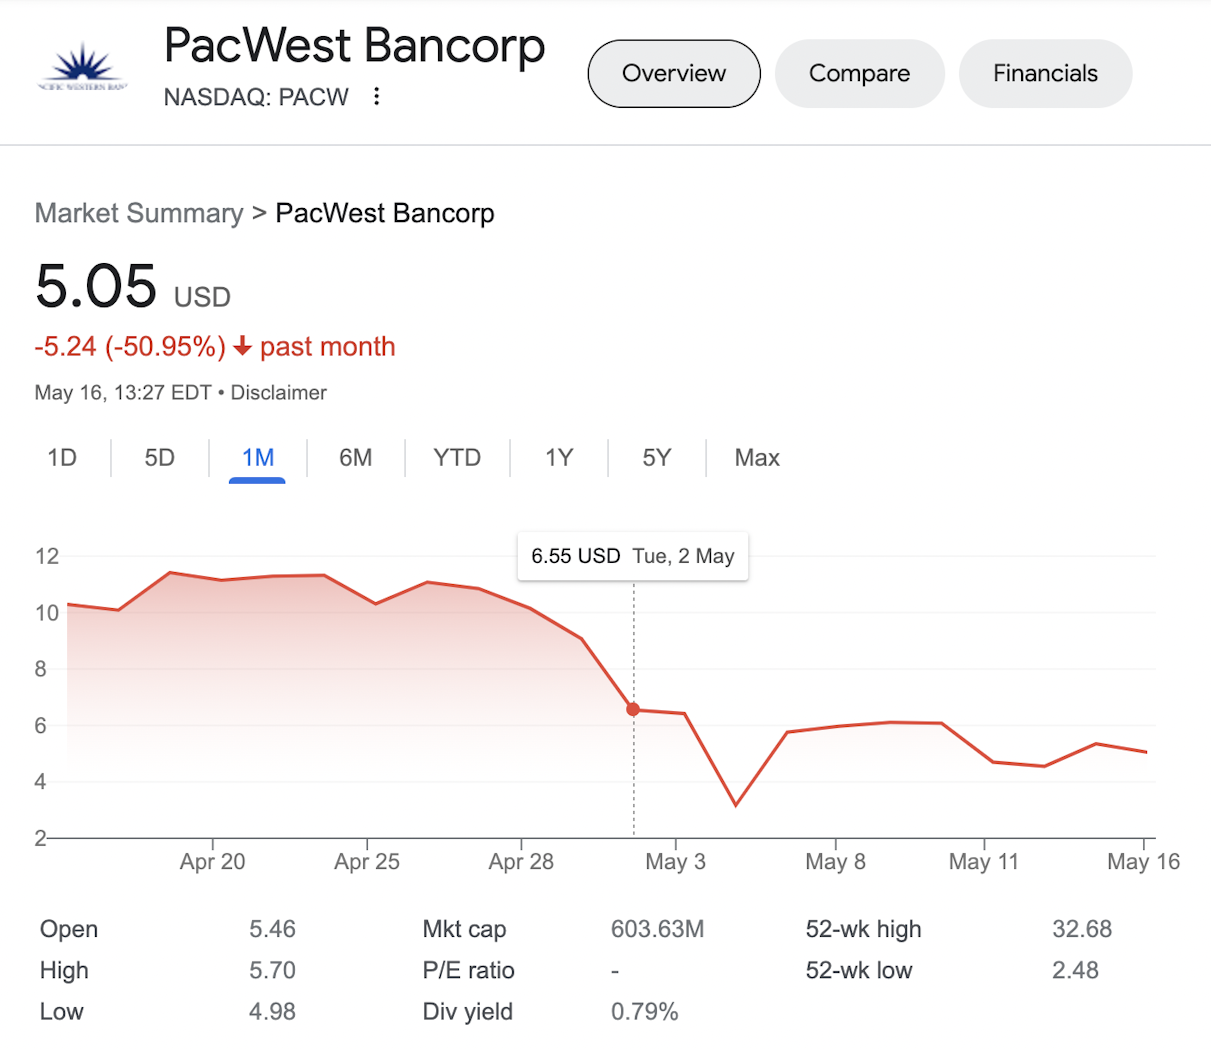1211x1049 pixels.
Task: Select the 1M time range
Action: coord(257,458)
